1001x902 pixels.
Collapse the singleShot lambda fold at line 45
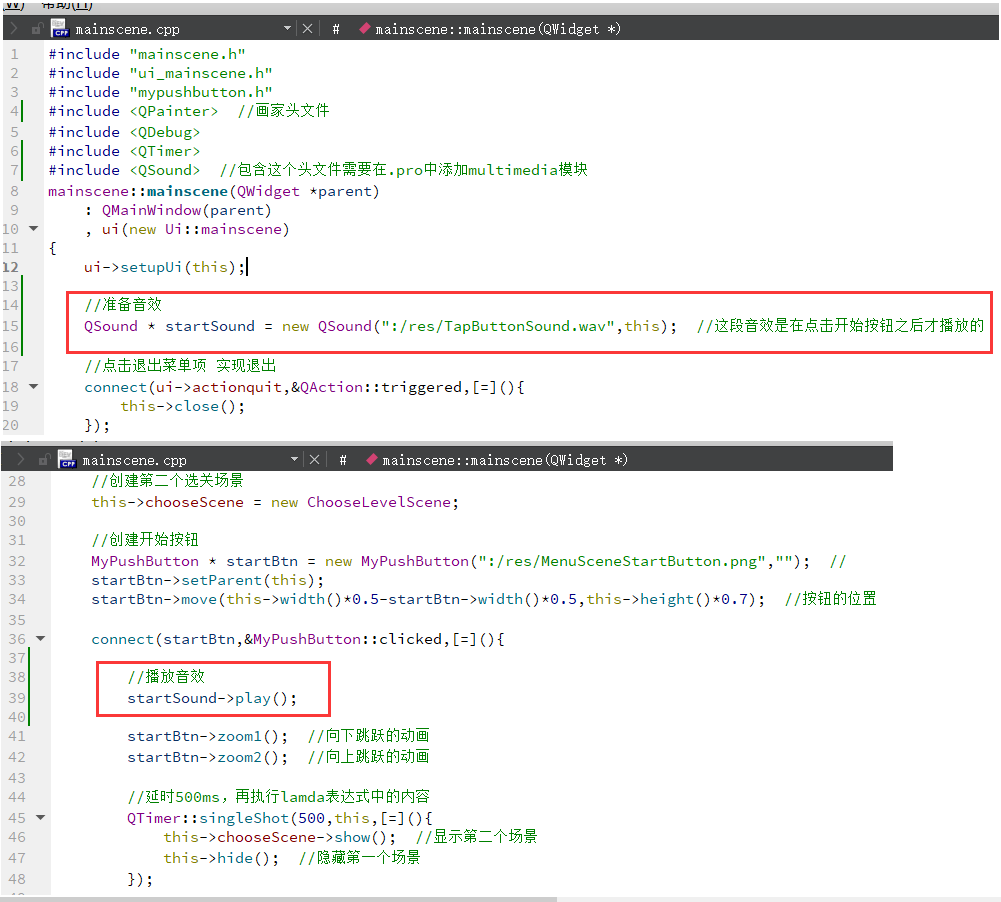tap(40, 817)
